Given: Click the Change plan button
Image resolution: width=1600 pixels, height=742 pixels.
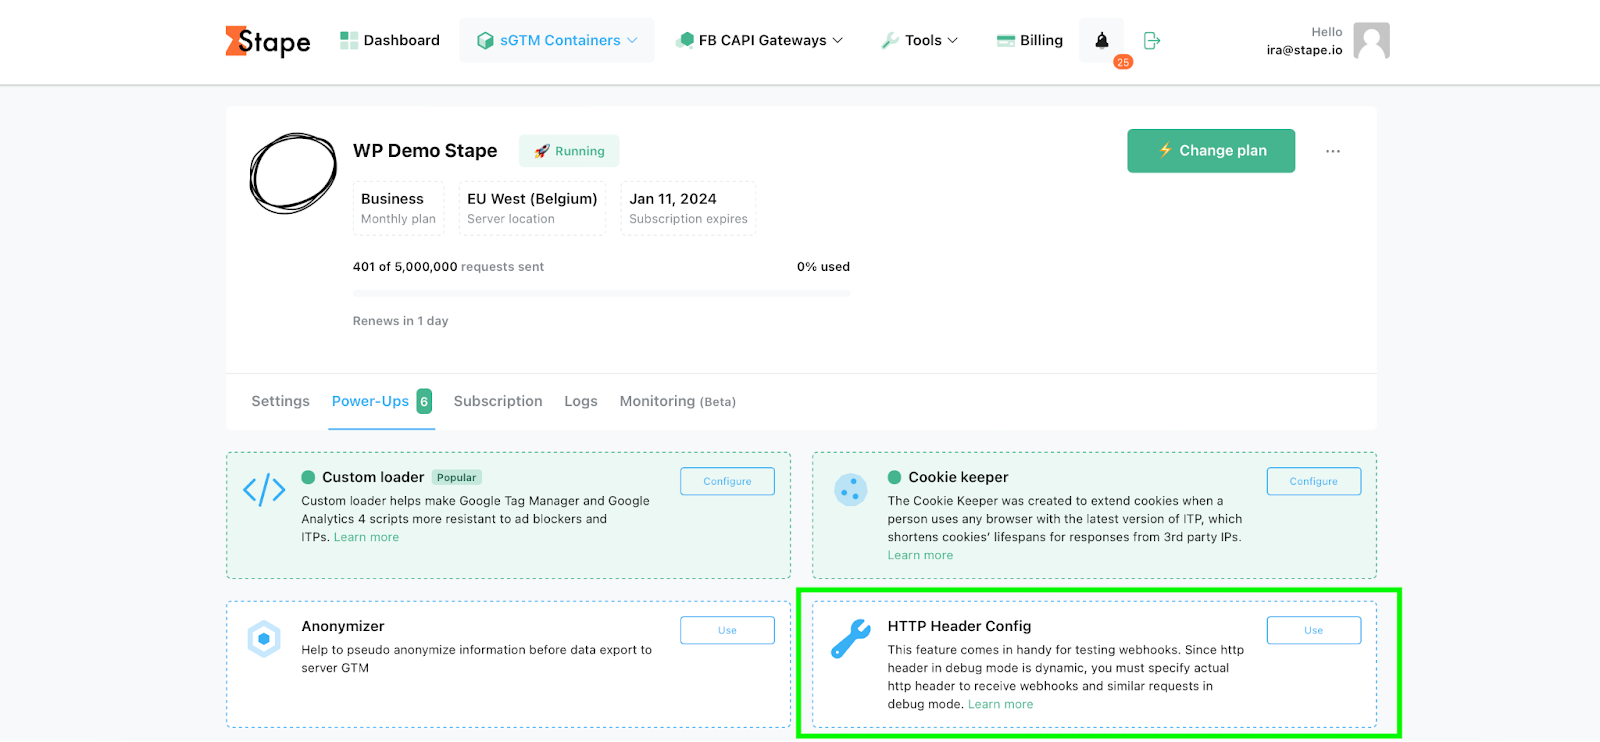Looking at the screenshot, I should coord(1211,151).
